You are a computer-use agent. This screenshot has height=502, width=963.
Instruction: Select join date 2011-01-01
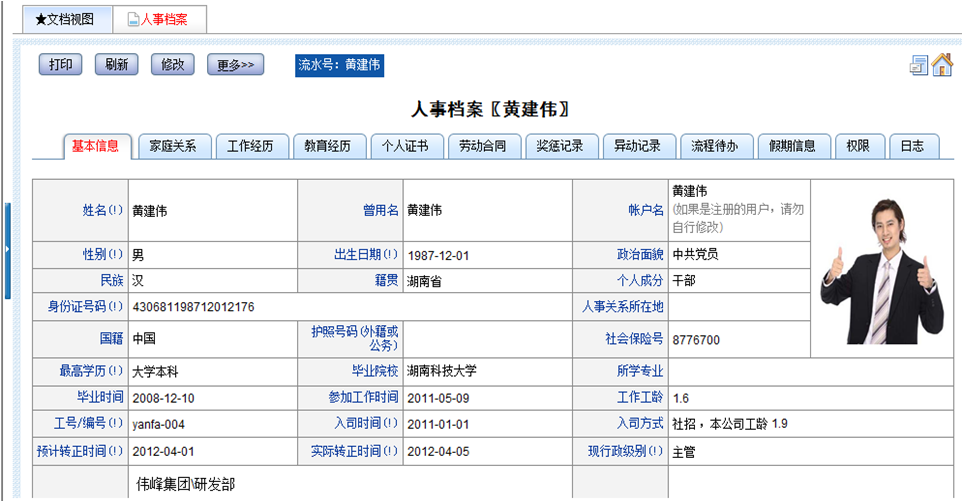point(438,425)
